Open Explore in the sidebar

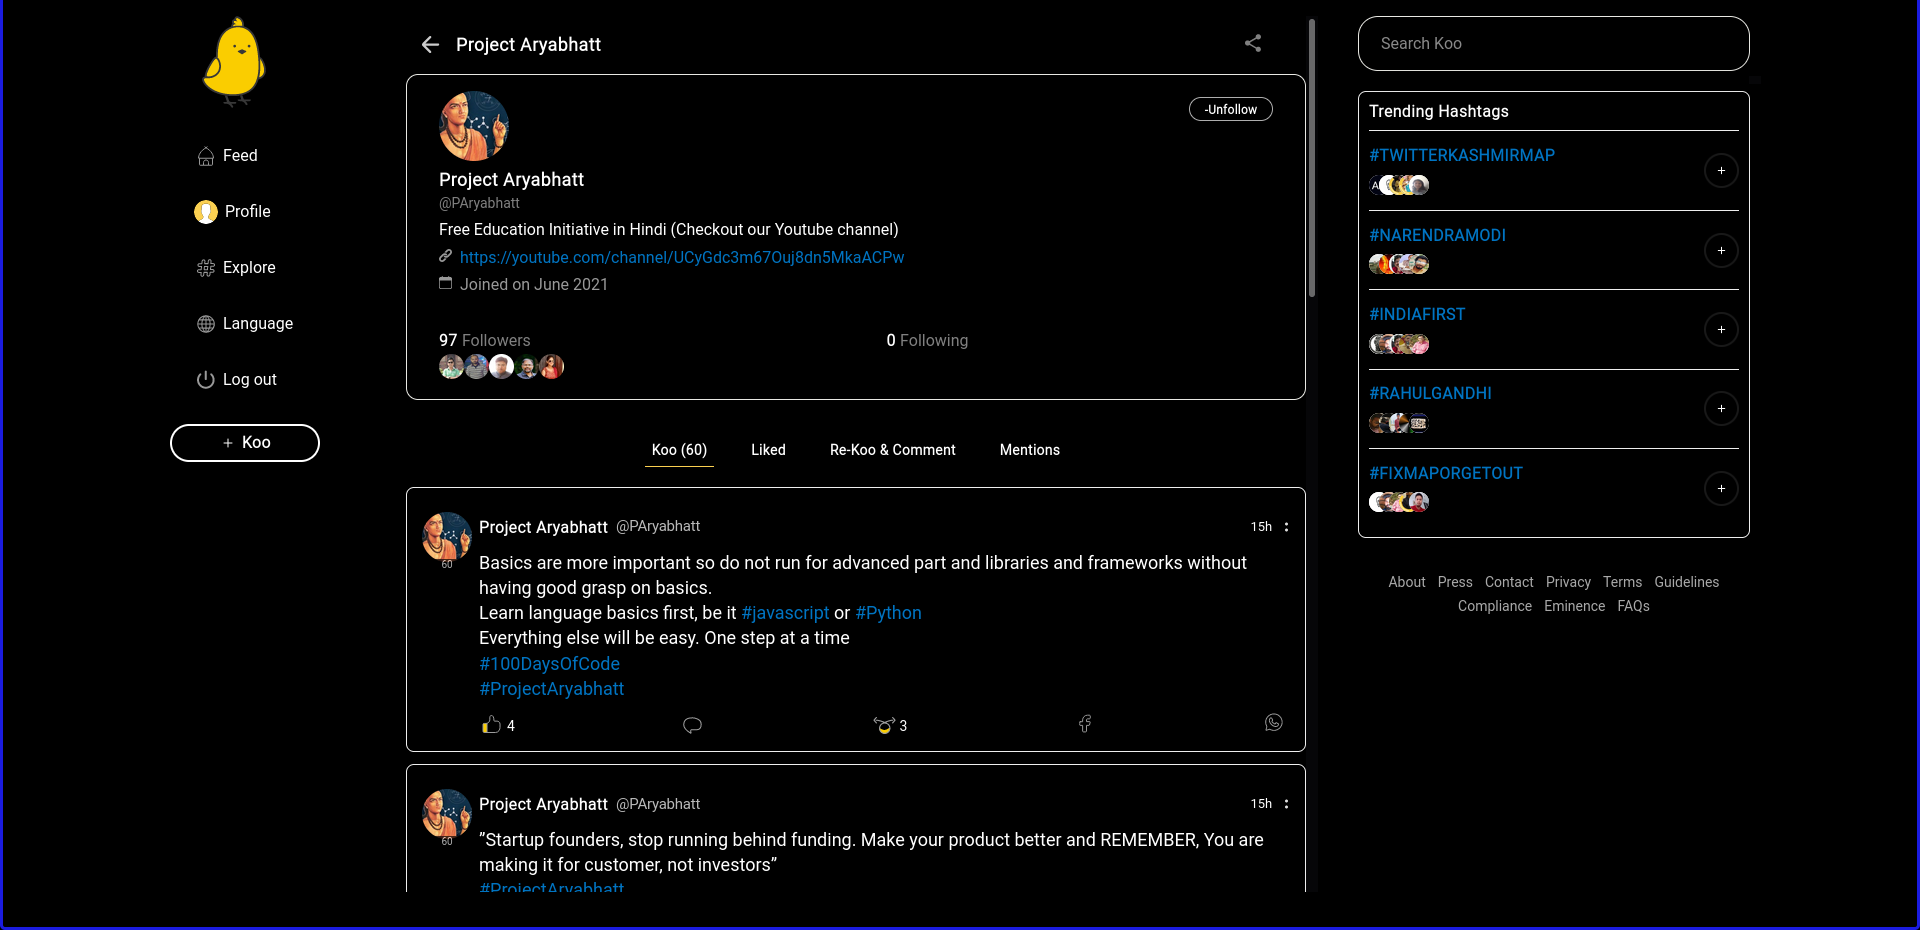[236, 268]
